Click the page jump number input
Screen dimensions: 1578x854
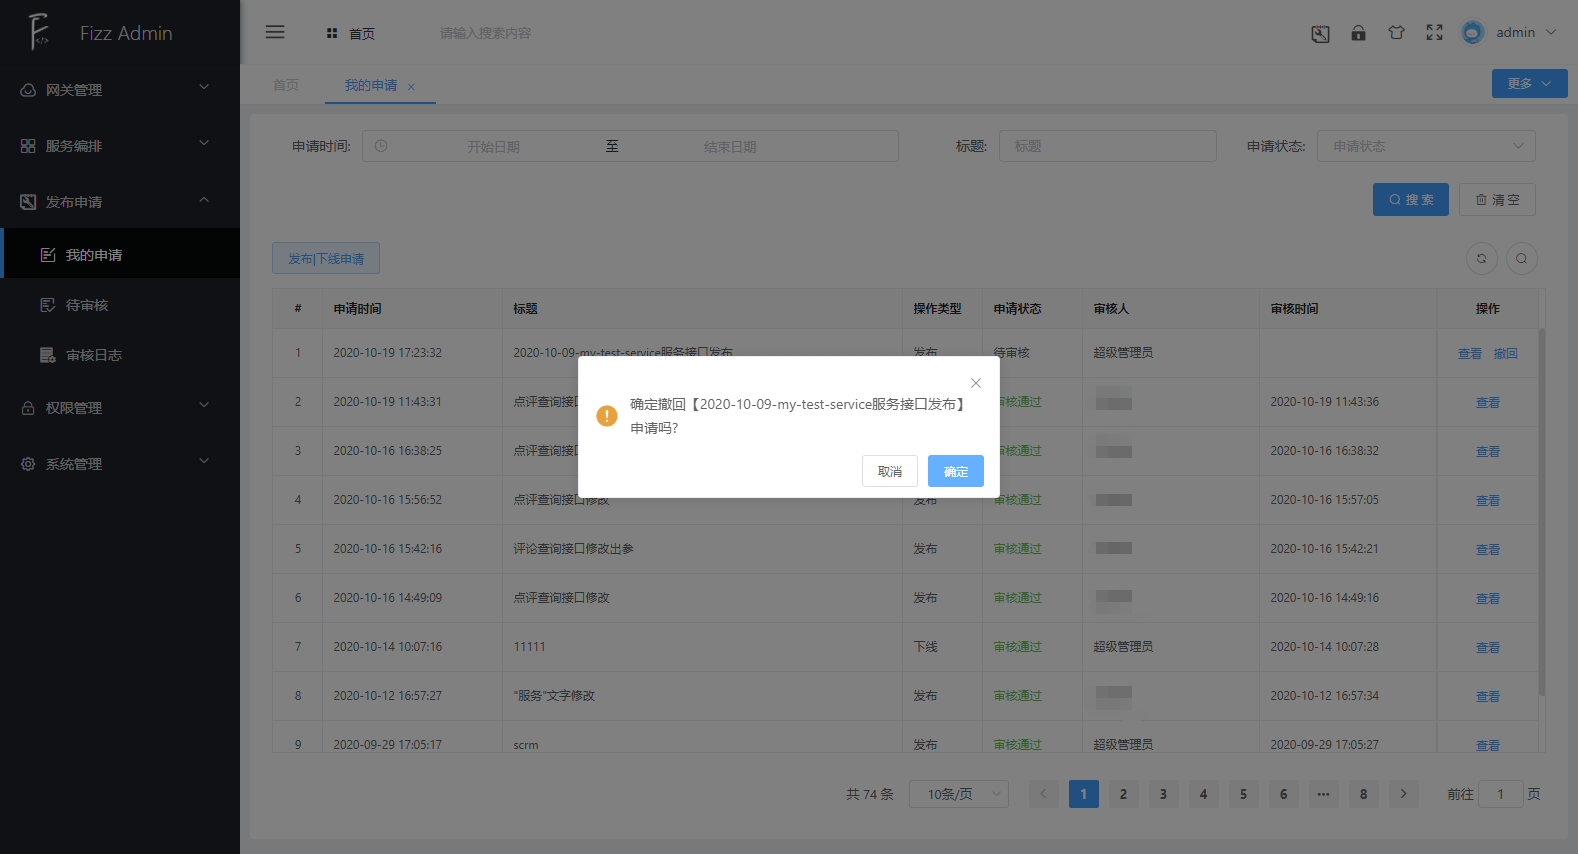pos(1500,794)
